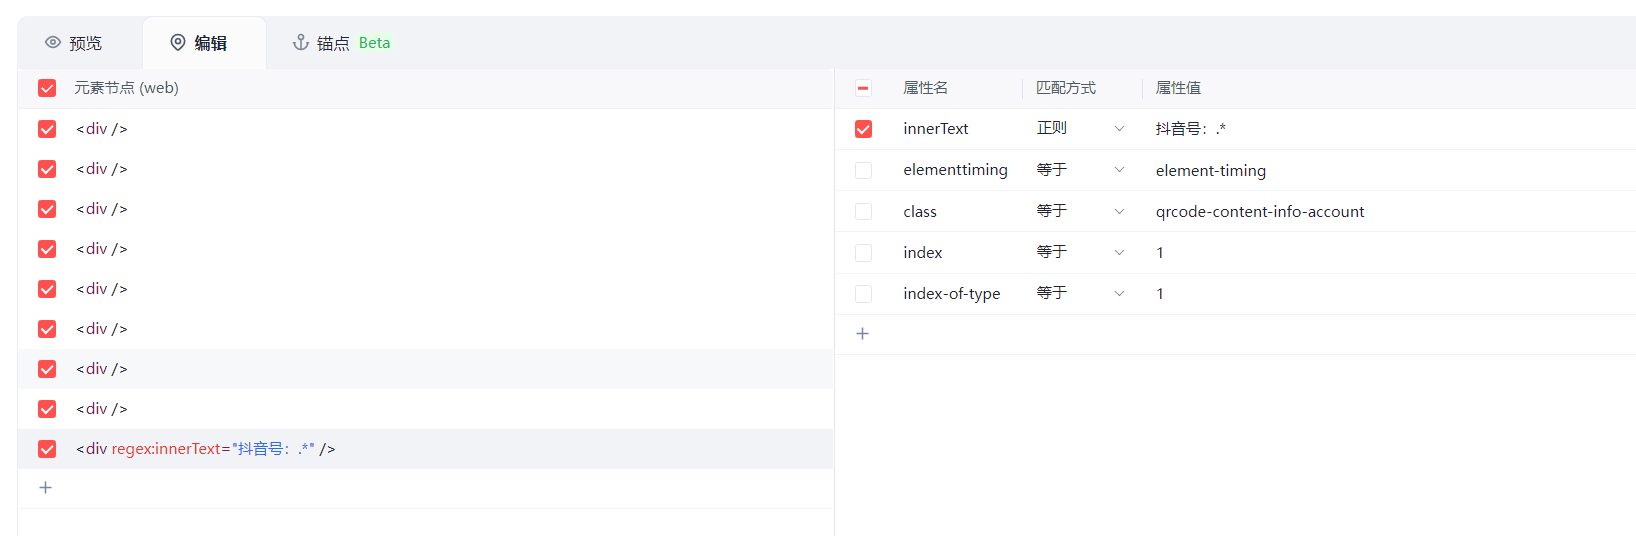
Task: Add a new element node with plus icon
Action: 45,488
